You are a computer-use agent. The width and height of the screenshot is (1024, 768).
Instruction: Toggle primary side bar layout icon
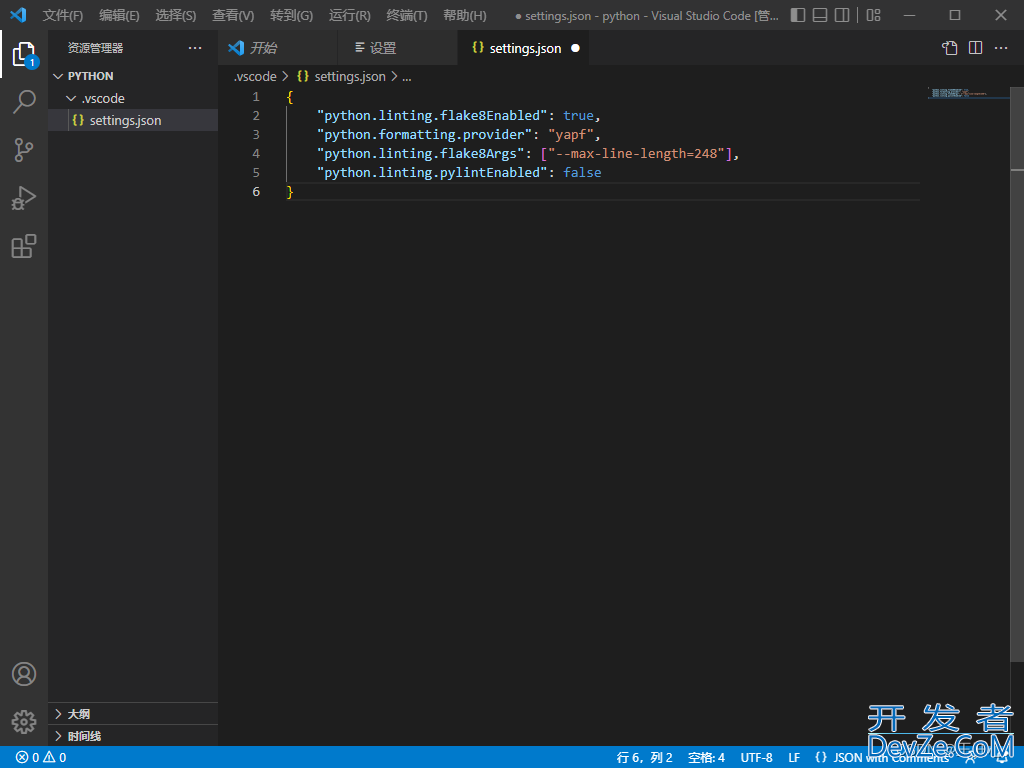click(797, 15)
